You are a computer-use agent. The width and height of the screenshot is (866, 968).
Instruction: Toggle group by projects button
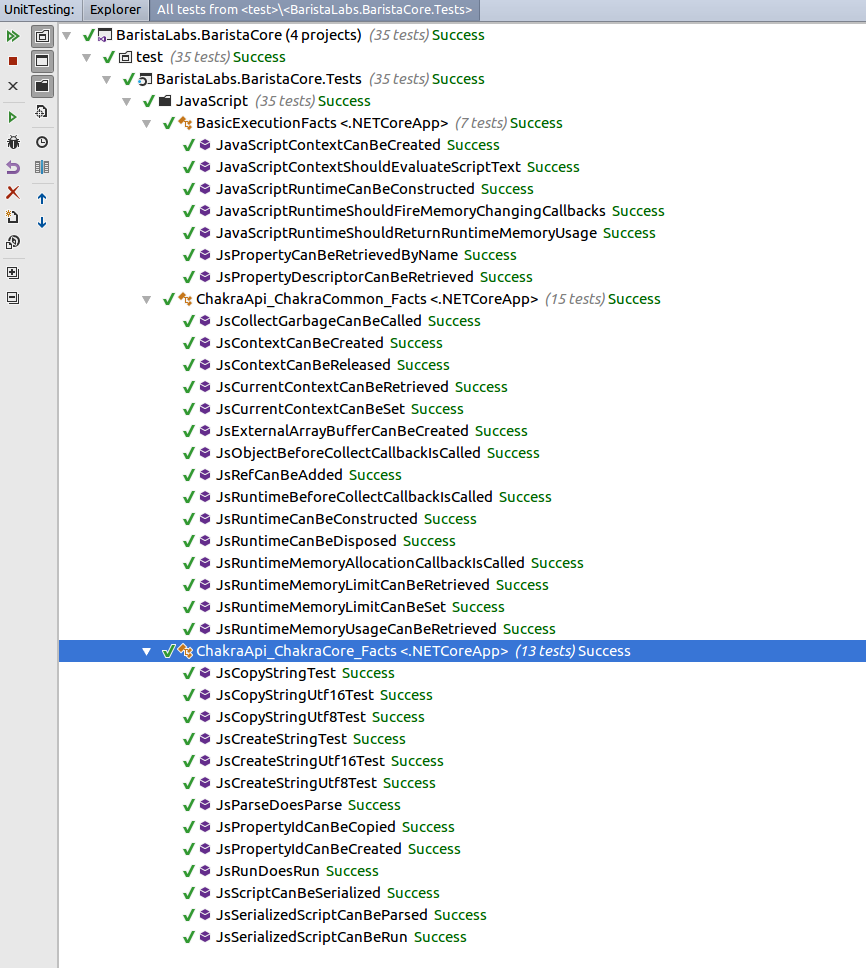(42, 36)
